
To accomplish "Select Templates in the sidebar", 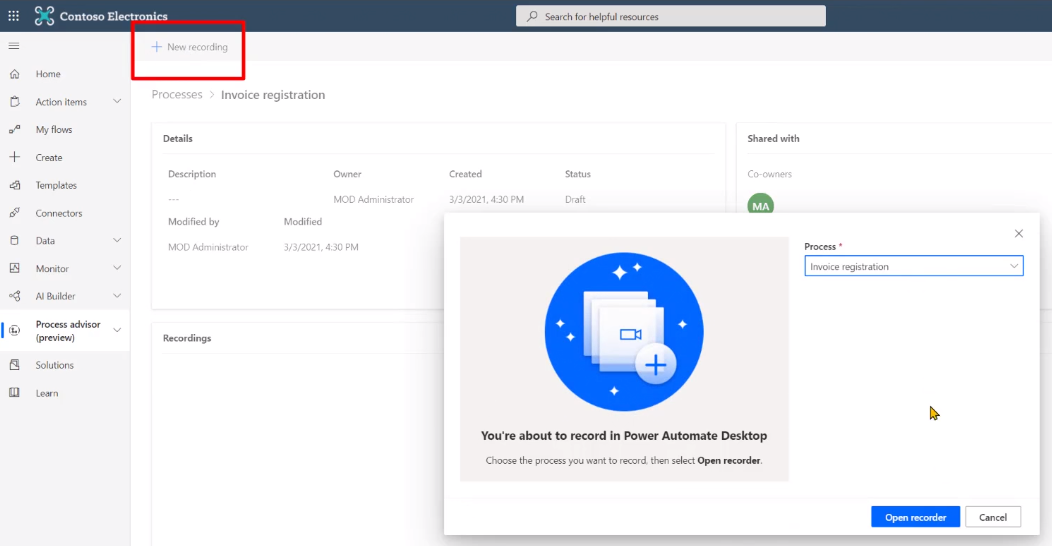I will tap(56, 185).
